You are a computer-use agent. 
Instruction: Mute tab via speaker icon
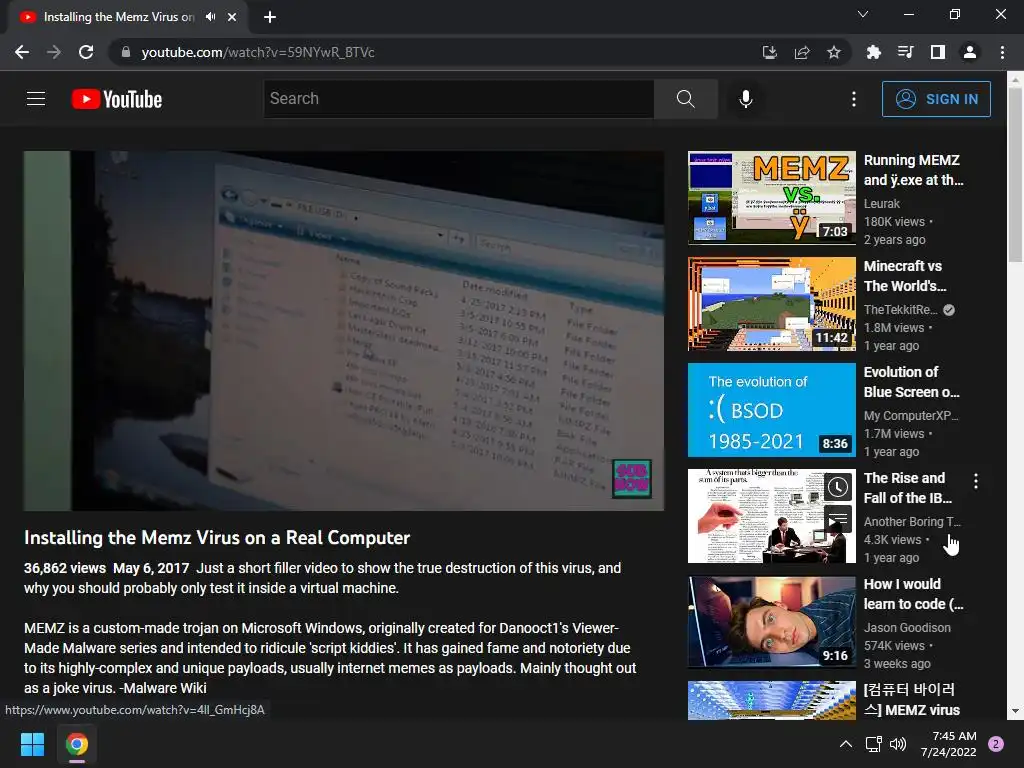(210, 17)
